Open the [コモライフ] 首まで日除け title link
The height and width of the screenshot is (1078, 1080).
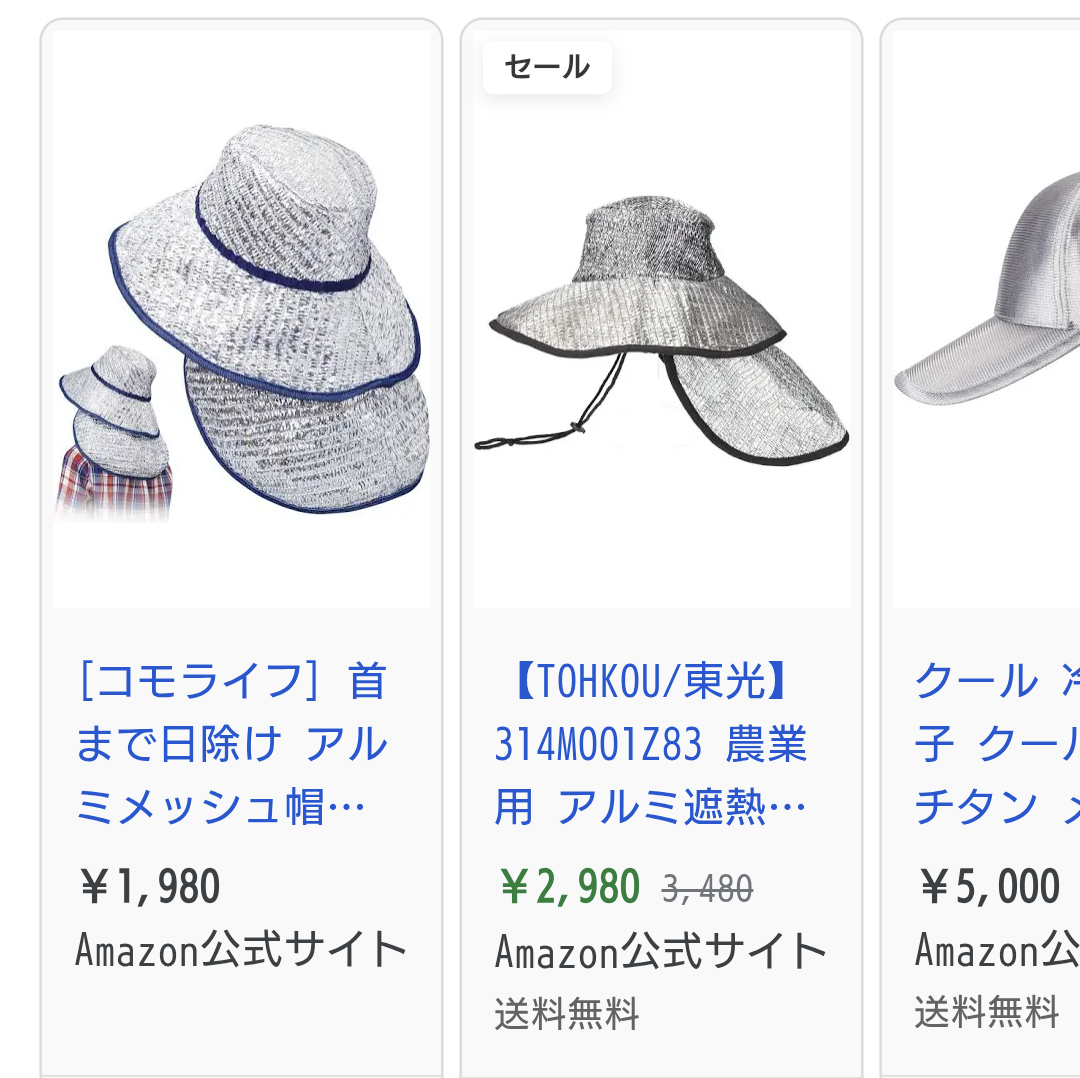[x=232, y=743]
